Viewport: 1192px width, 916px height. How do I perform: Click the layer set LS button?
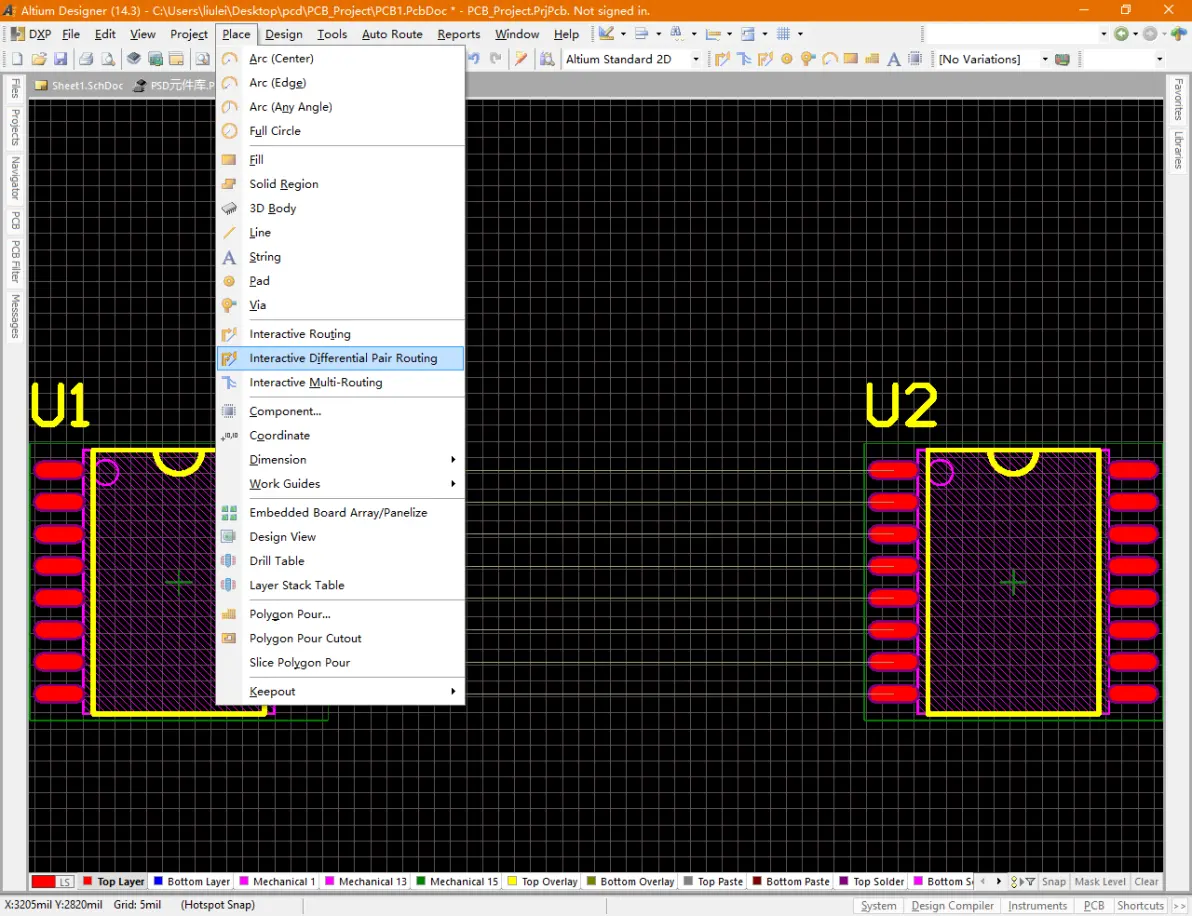(65, 882)
